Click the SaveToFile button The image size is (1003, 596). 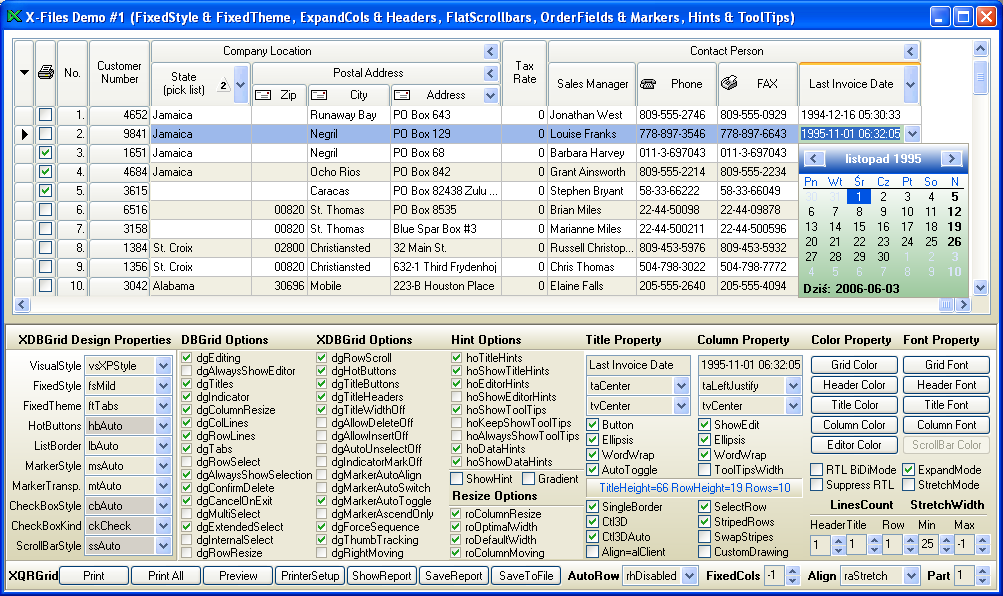click(525, 576)
